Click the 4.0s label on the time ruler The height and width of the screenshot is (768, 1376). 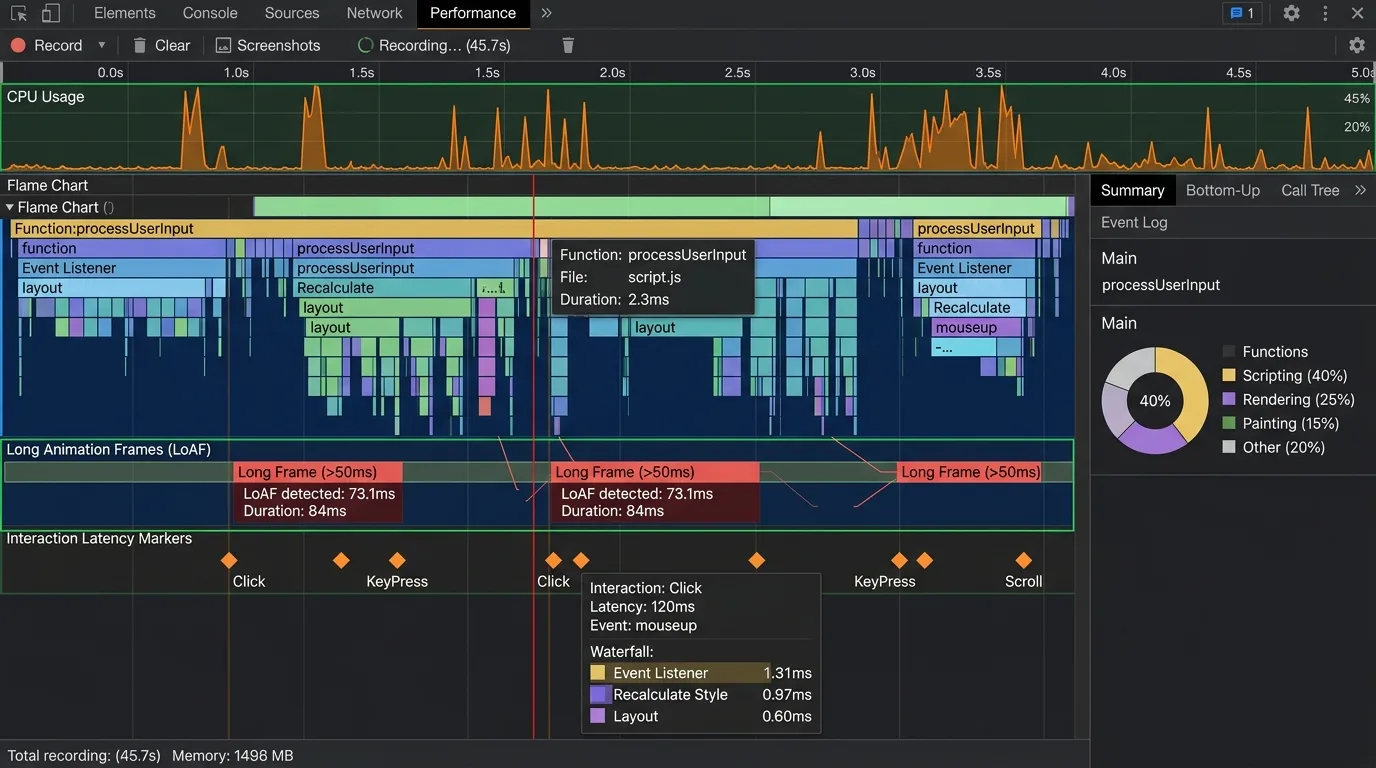click(x=1113, y=72)
